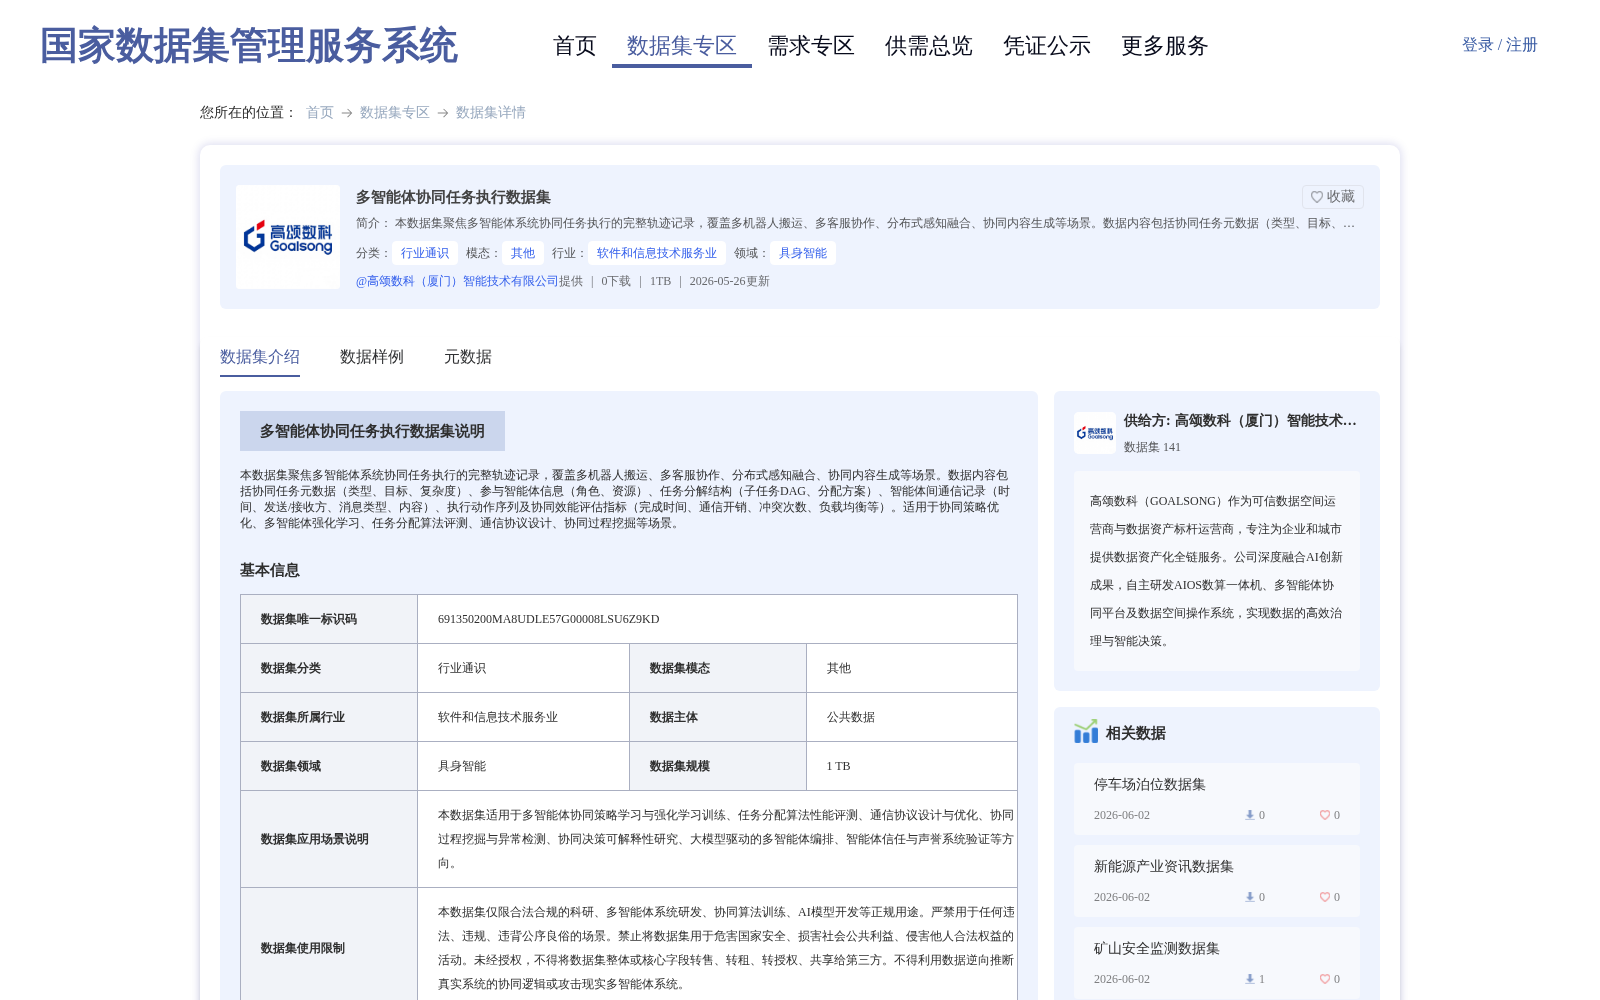Click download icon for 停车场泊位数据集
The height and width of the screenshot is (1000, 1600).
tap(1249, 815)
